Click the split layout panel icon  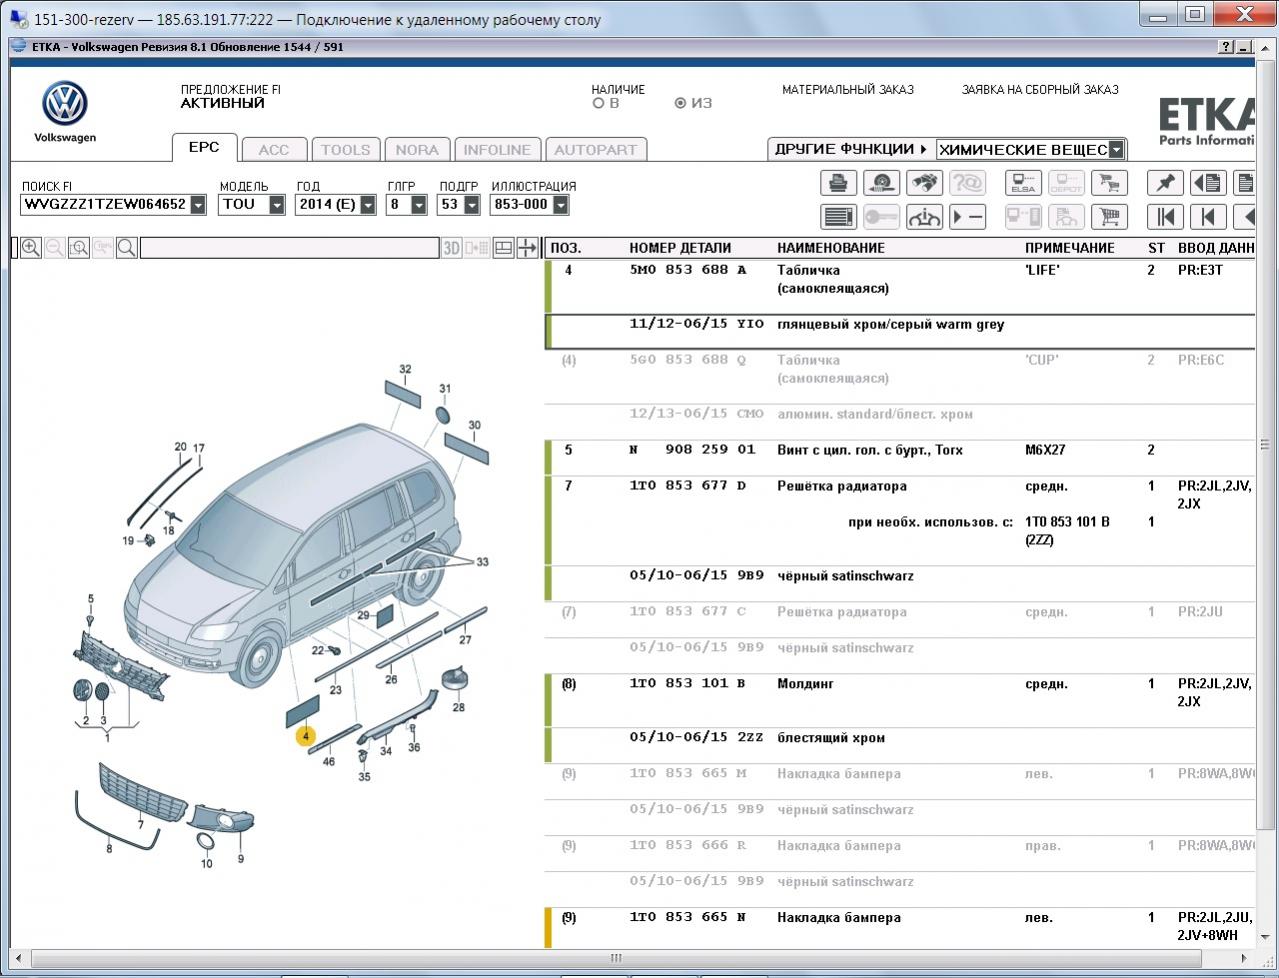coord(504,248)
